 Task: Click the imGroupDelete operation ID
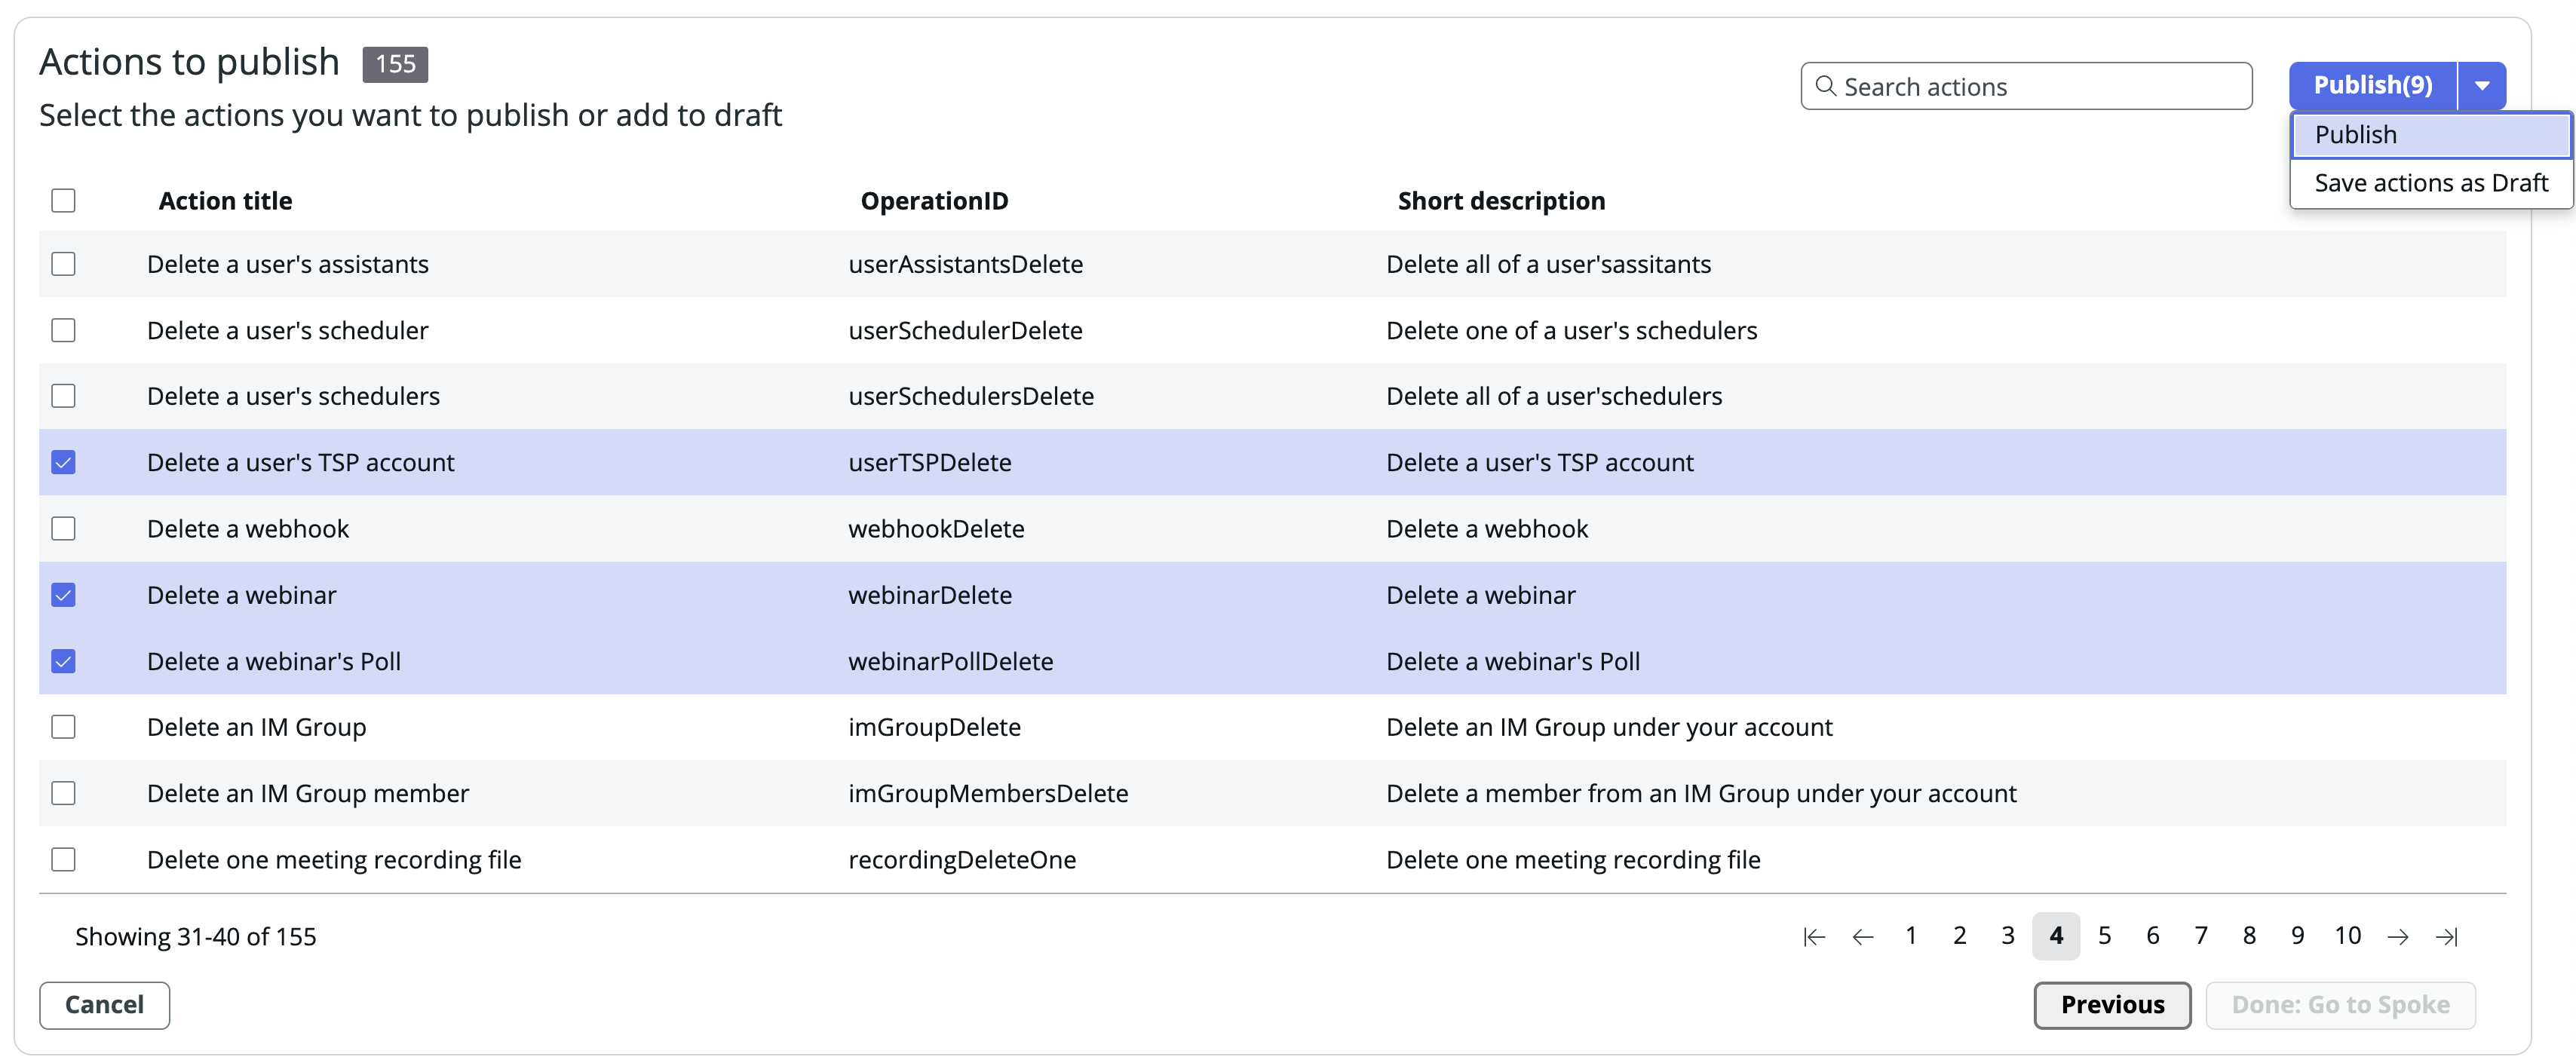(934, 727)
